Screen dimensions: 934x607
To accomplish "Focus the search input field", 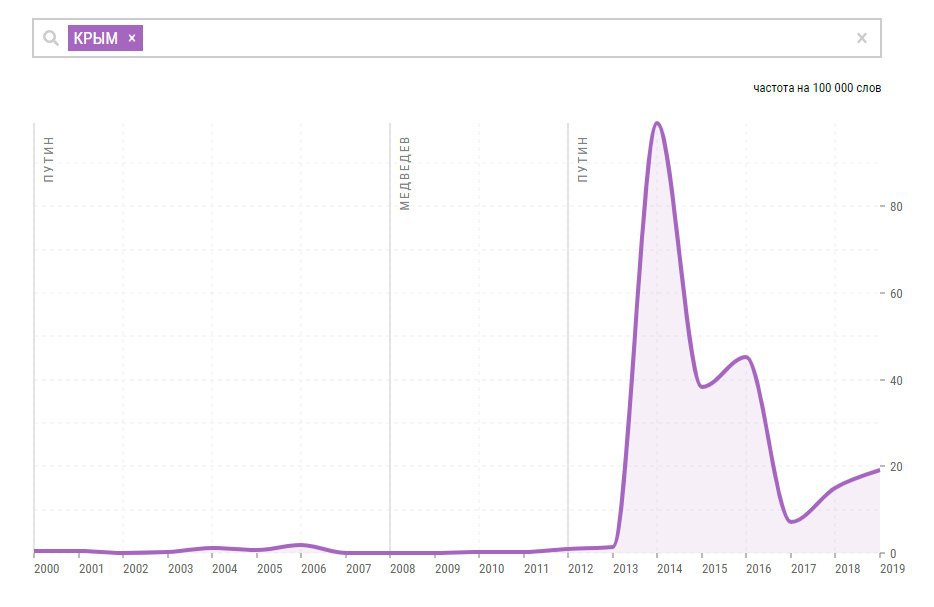I will click(457, 38).
